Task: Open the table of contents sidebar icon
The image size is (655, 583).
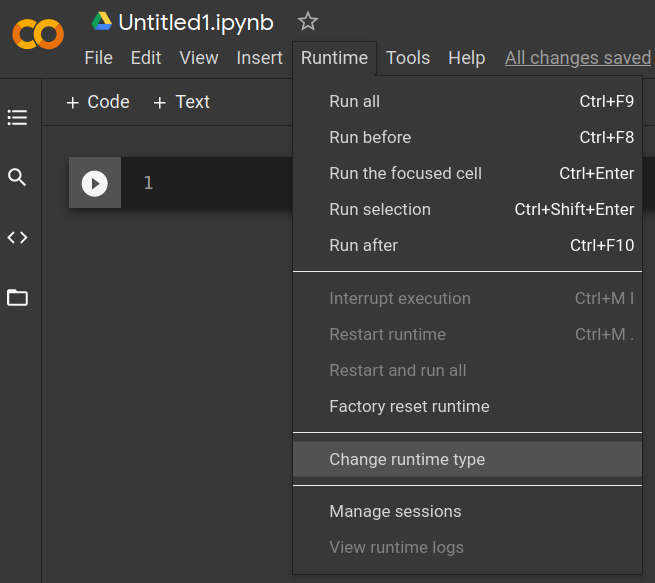Action: [x=17, y=117]
